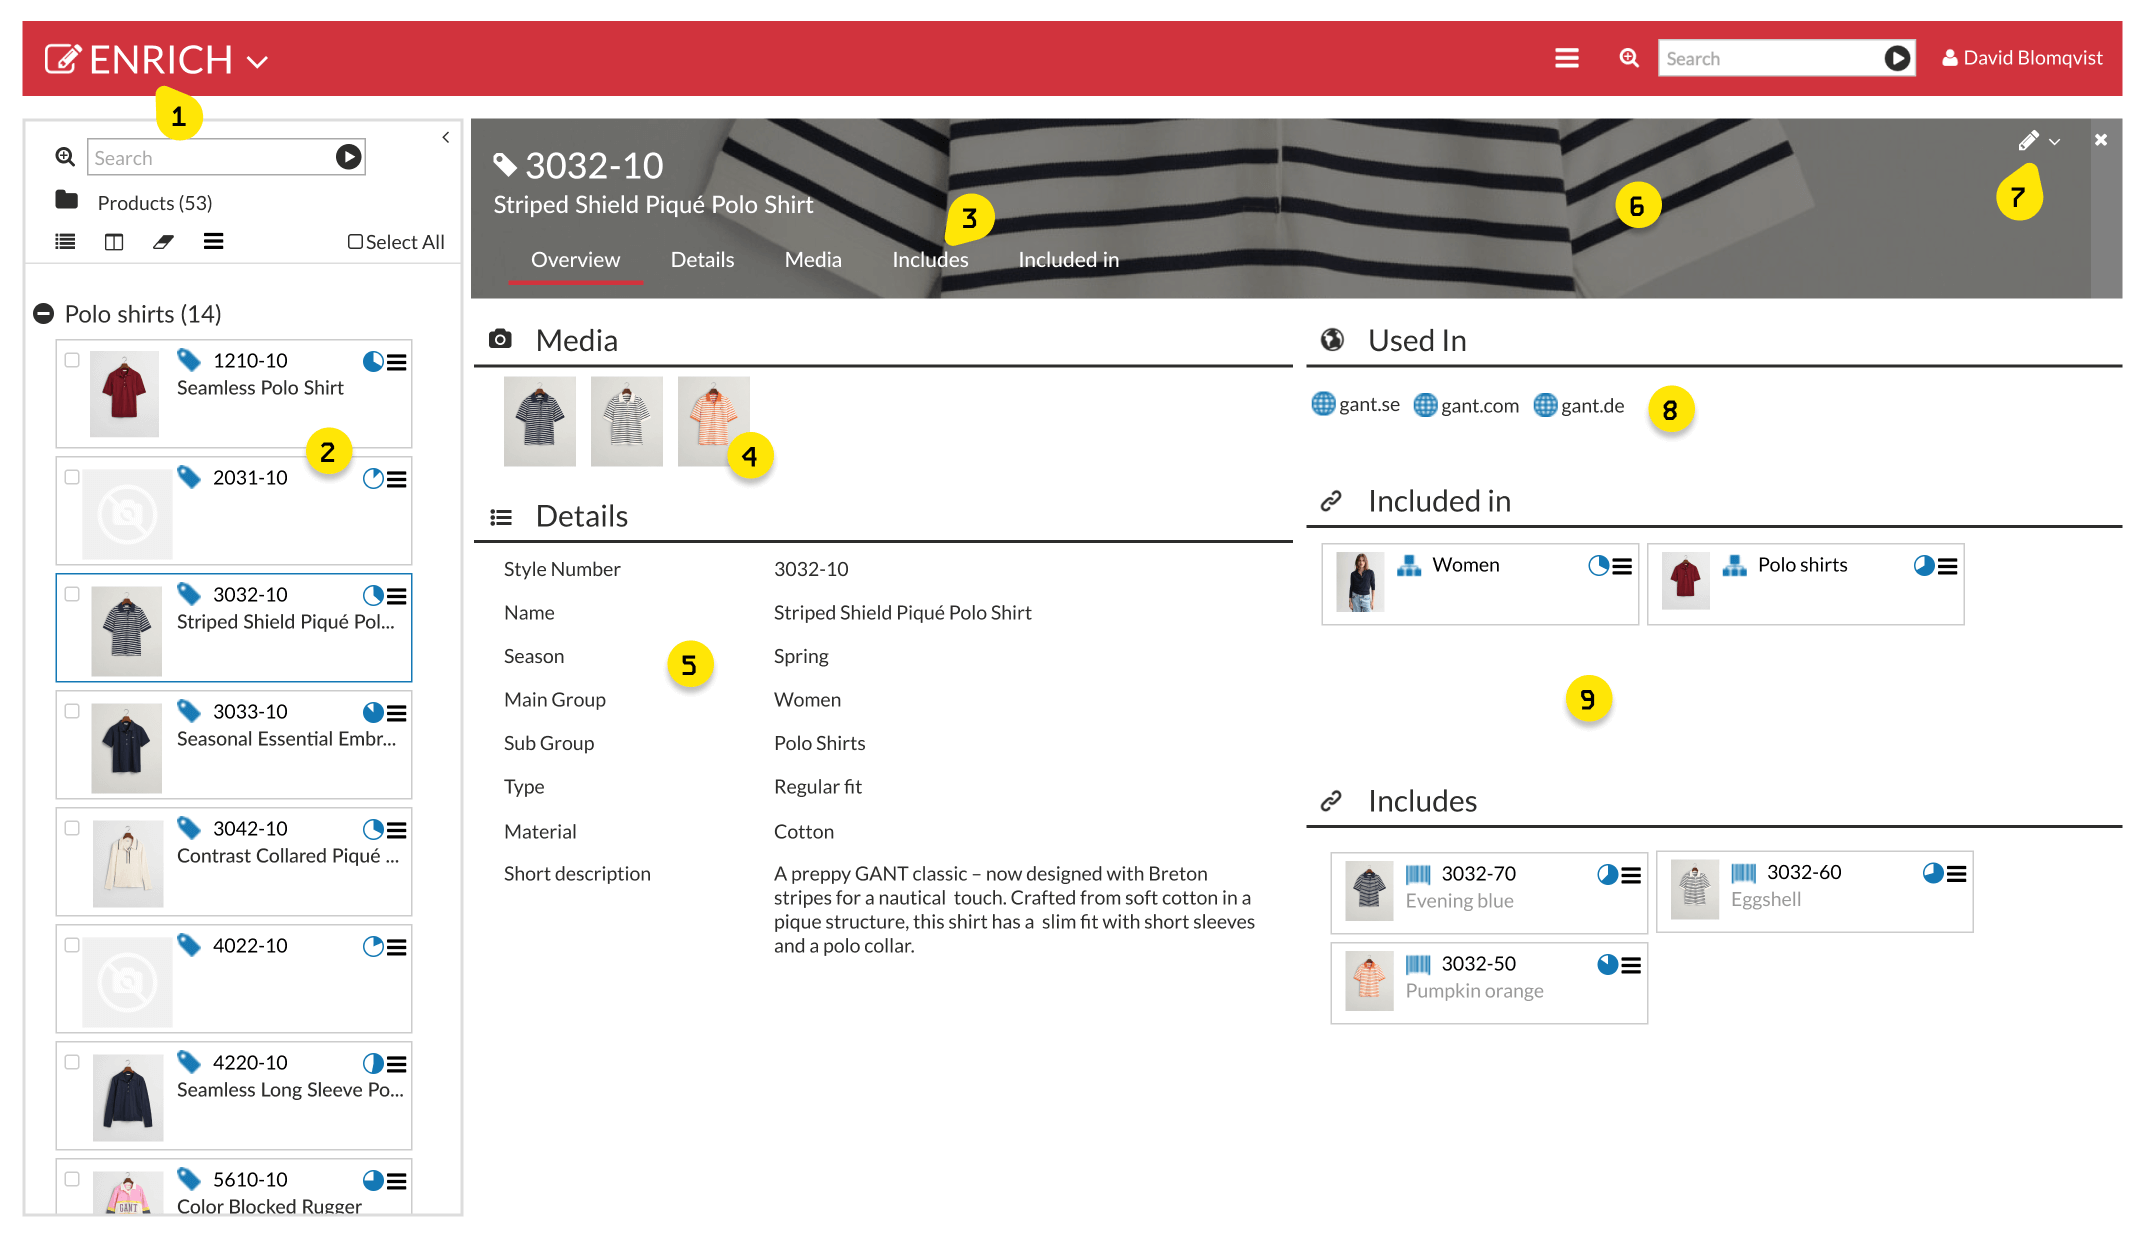Click the hierarchy icon on the Women card

tap(1409, 566)
